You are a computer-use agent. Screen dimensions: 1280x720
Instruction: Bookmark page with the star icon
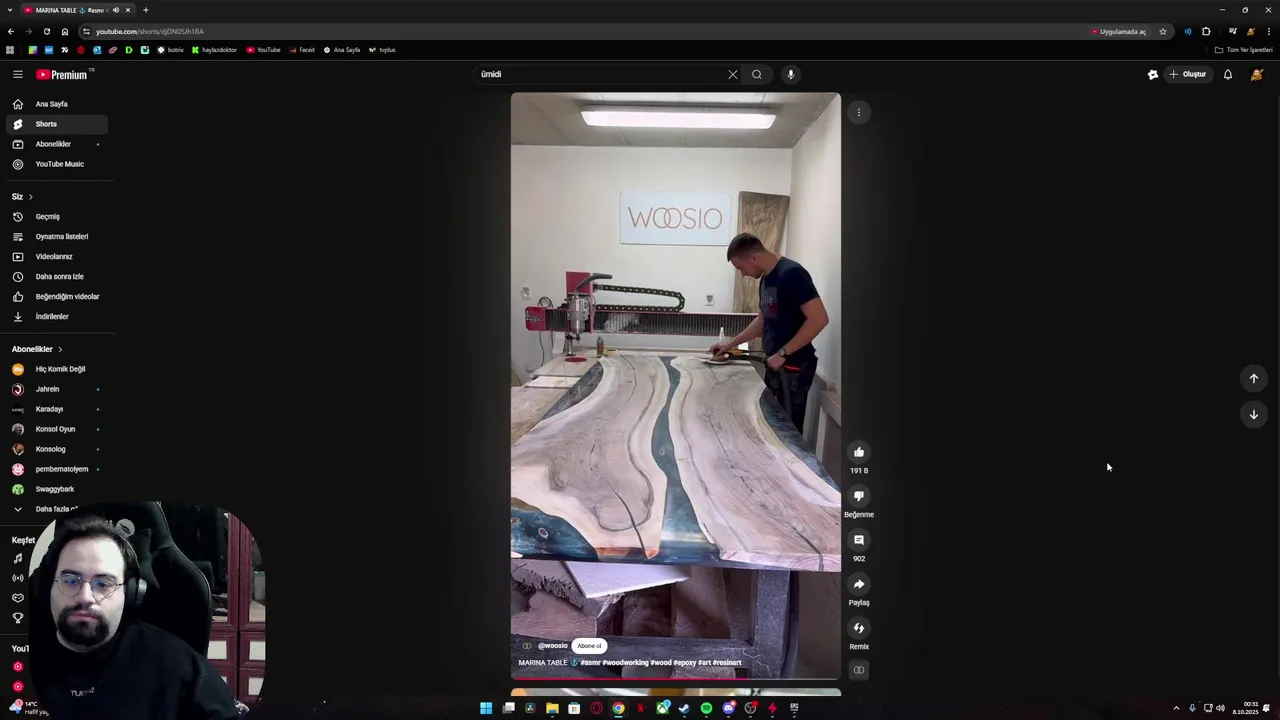coord(1163,32)
